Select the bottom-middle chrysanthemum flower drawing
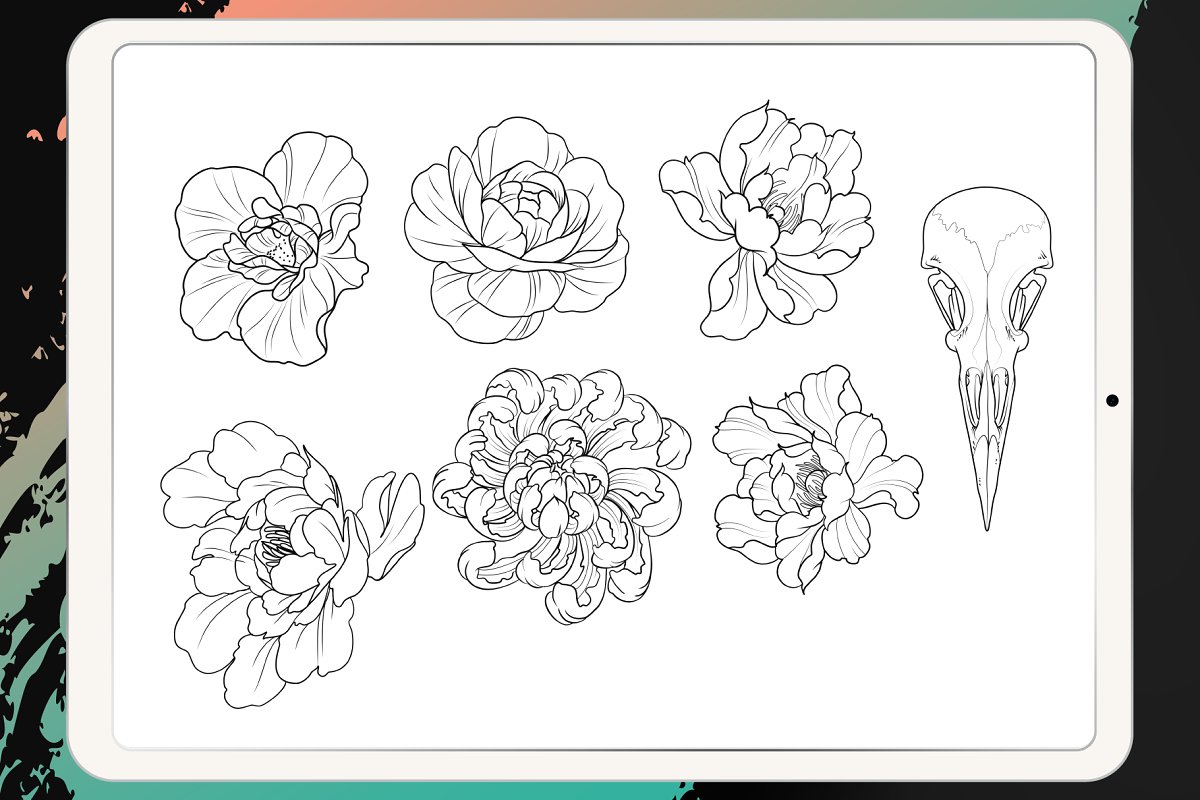Image resolution: width=1200 pixels, height=800 pixels. [562, 495]
